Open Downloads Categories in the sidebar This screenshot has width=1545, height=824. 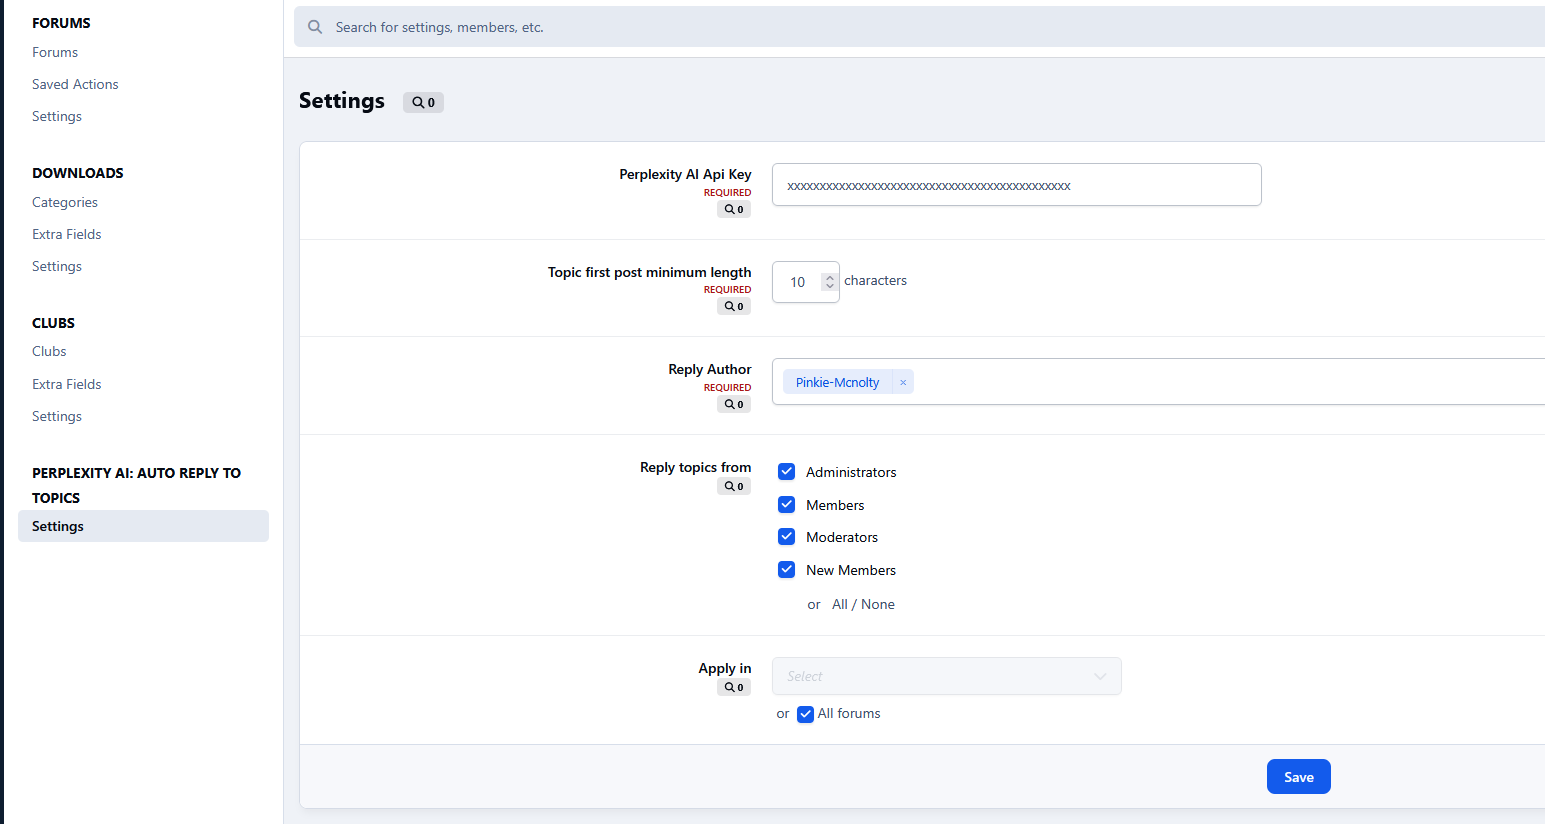[x=65, y=202]
